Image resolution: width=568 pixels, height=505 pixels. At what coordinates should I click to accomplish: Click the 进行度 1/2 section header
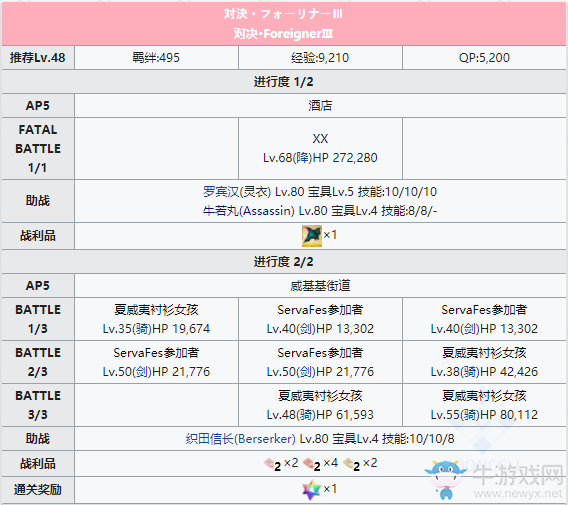(x=284, y=82)
